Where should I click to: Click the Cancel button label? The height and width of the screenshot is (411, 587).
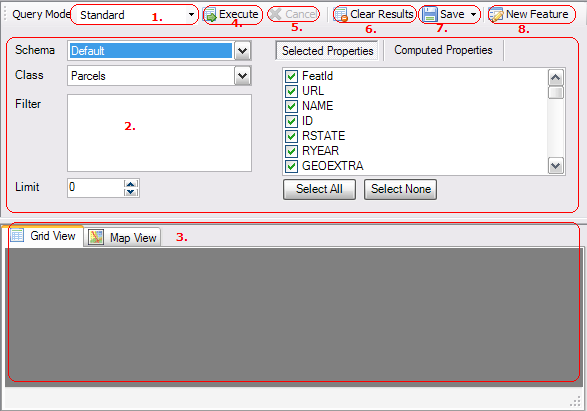pyautogui.click(x=301, y=14)
